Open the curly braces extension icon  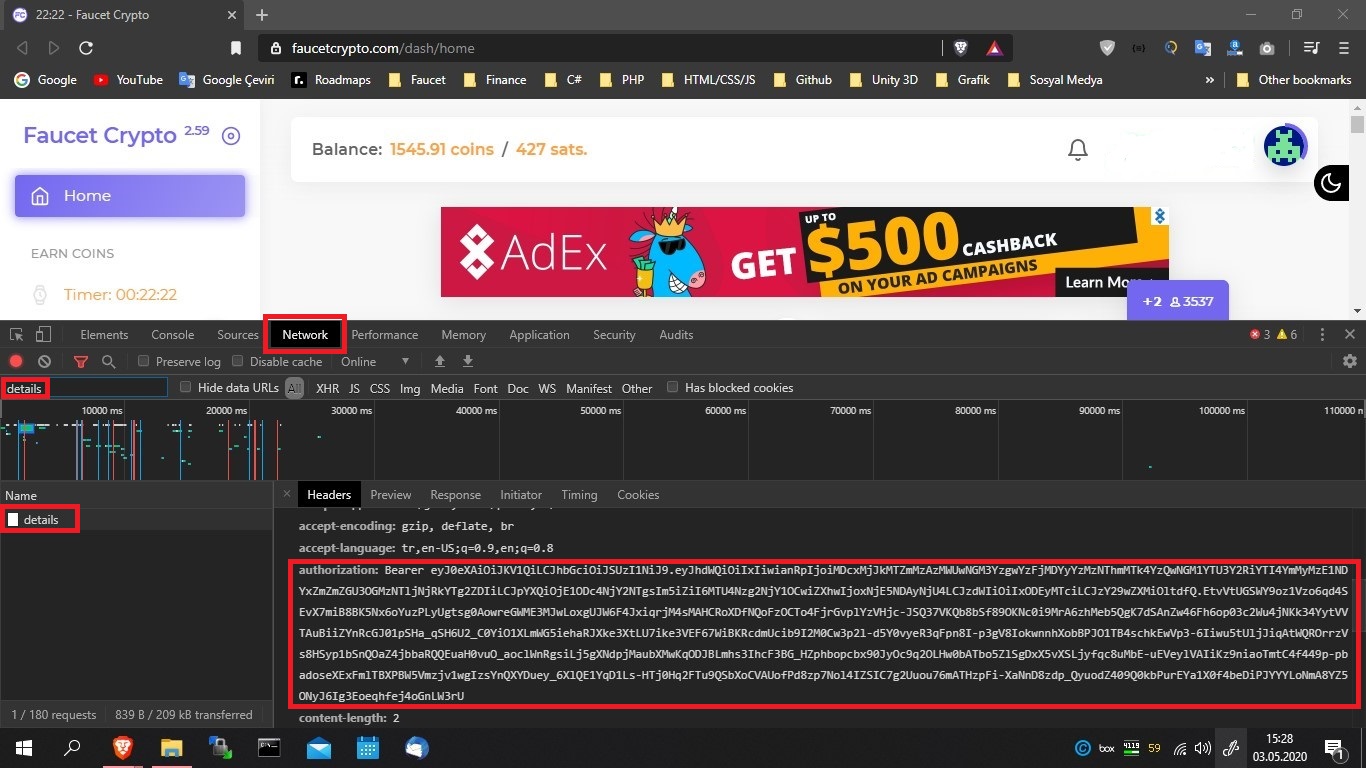[1138, 48]
